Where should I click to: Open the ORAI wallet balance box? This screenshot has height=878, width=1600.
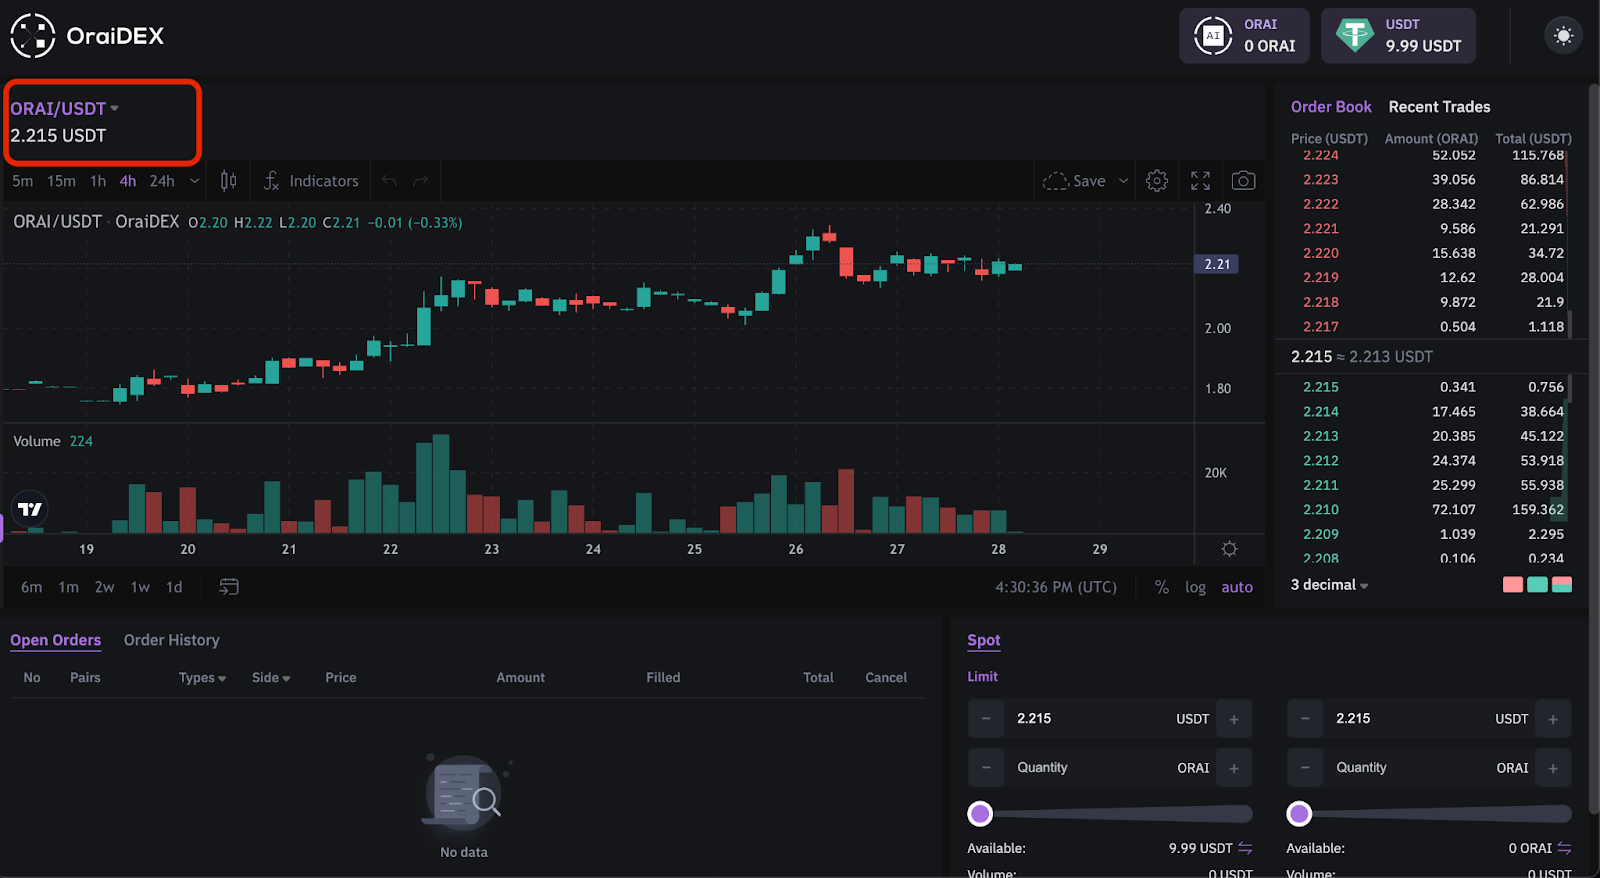[1244, 36]
